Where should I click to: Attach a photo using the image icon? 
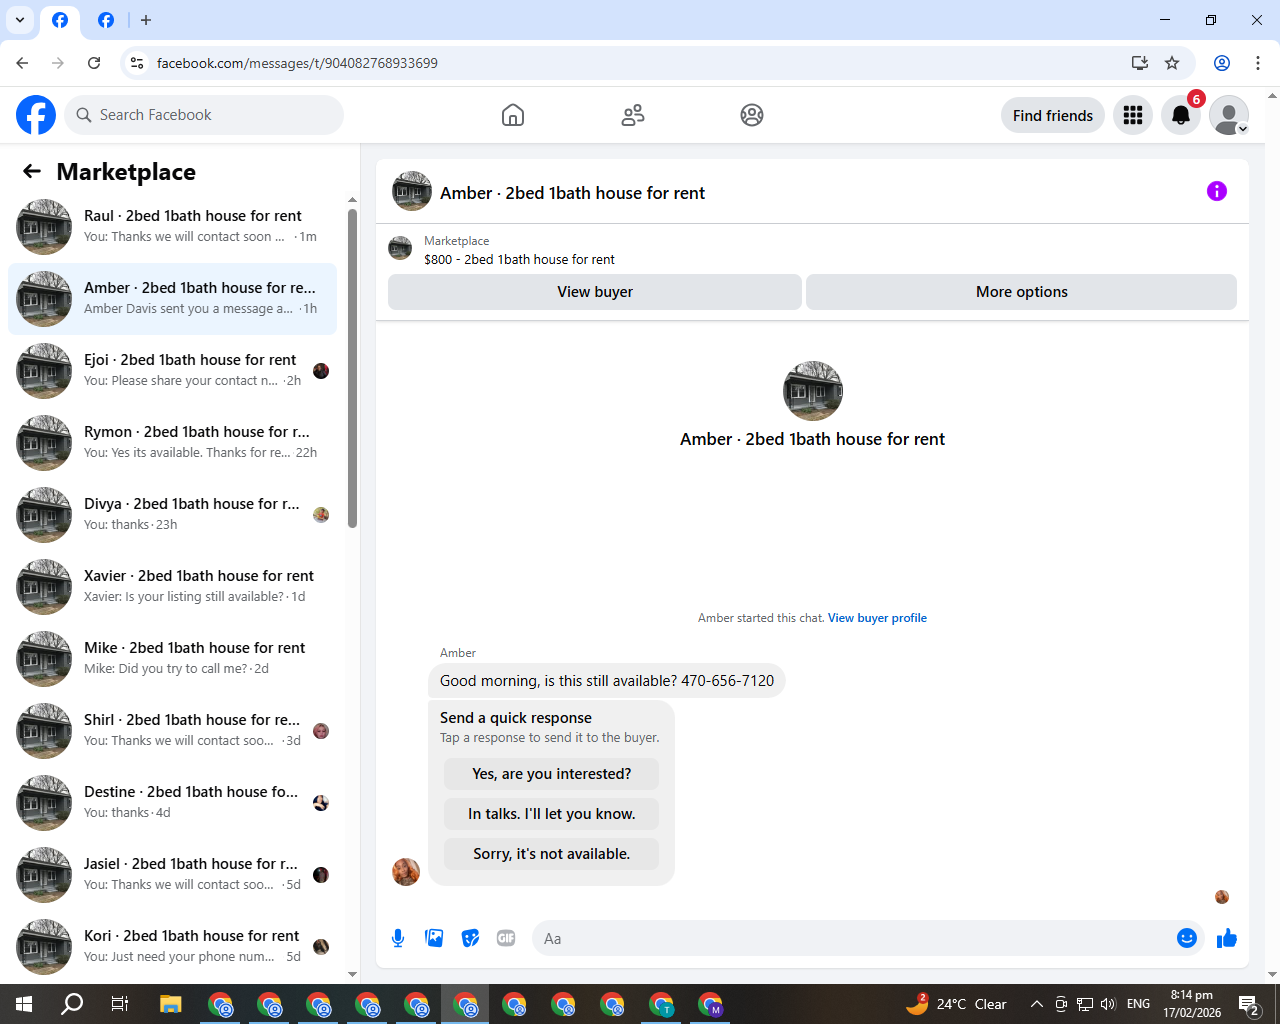pos(434,938)
